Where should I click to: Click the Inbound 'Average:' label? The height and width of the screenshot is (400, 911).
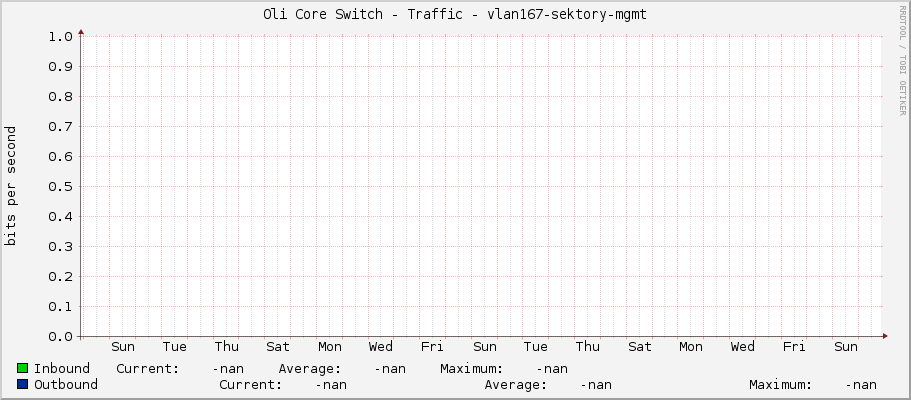(x=309, y=369)
